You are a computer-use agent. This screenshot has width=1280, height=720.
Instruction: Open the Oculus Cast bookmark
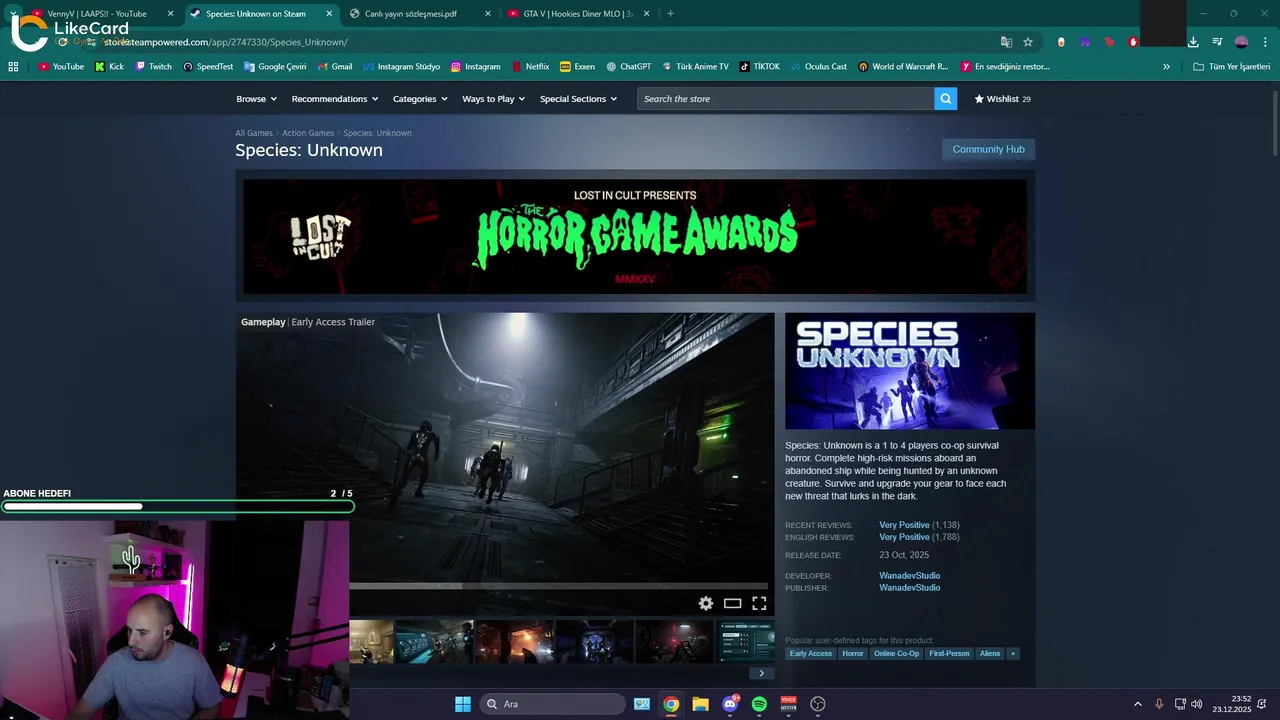(x=818, y=67)
